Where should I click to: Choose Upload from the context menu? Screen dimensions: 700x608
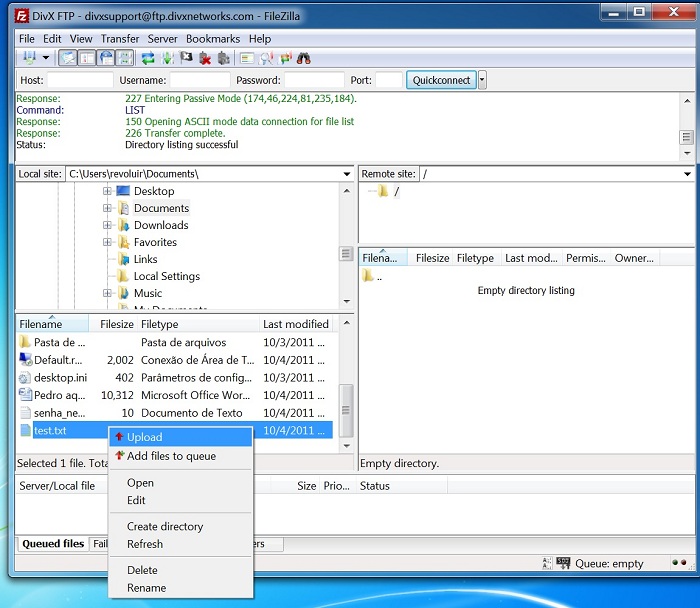pos(144,437)
